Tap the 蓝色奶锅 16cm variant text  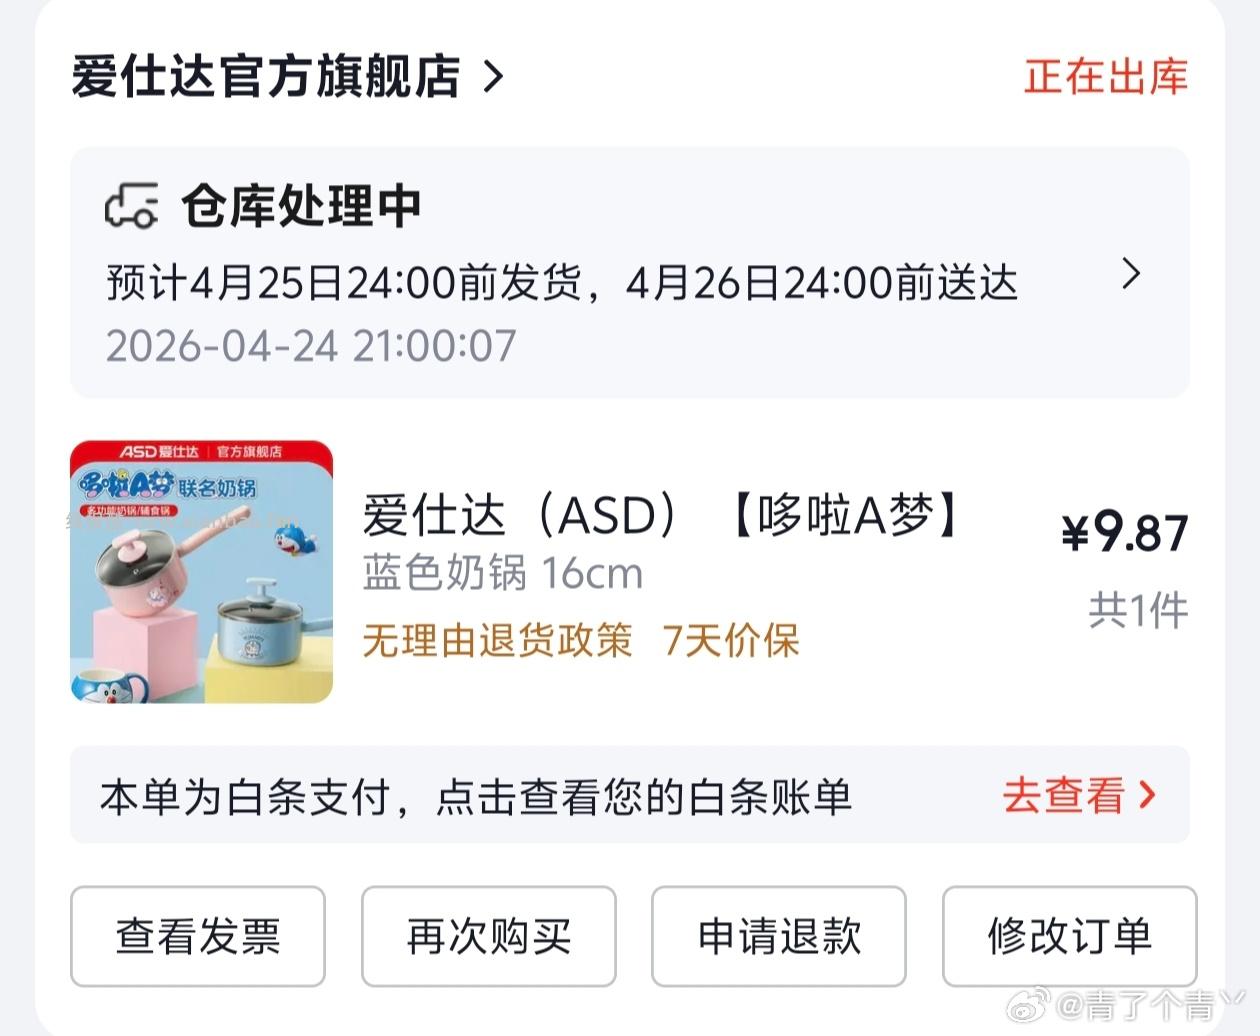(x=502, y=574)
